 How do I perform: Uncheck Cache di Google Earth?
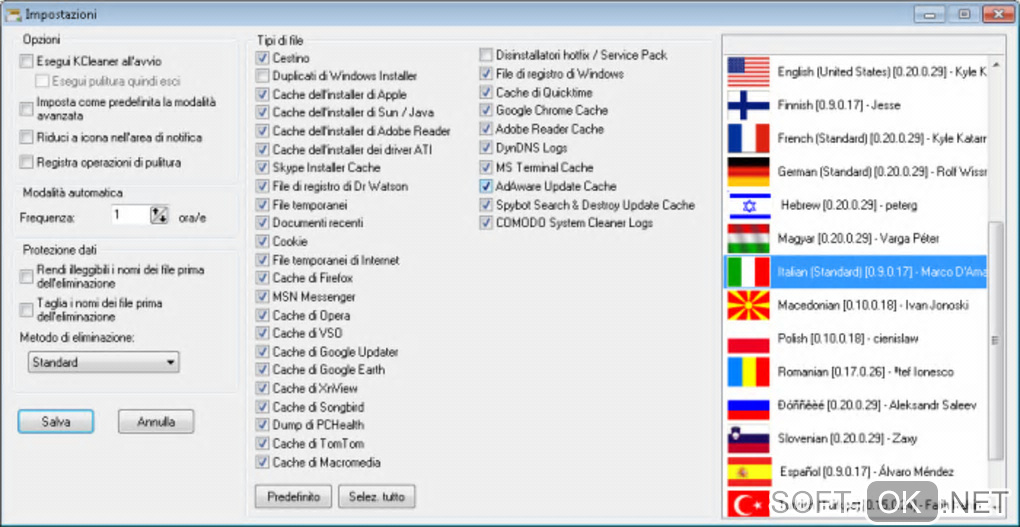pyautogui.click(x=262, y=370)
